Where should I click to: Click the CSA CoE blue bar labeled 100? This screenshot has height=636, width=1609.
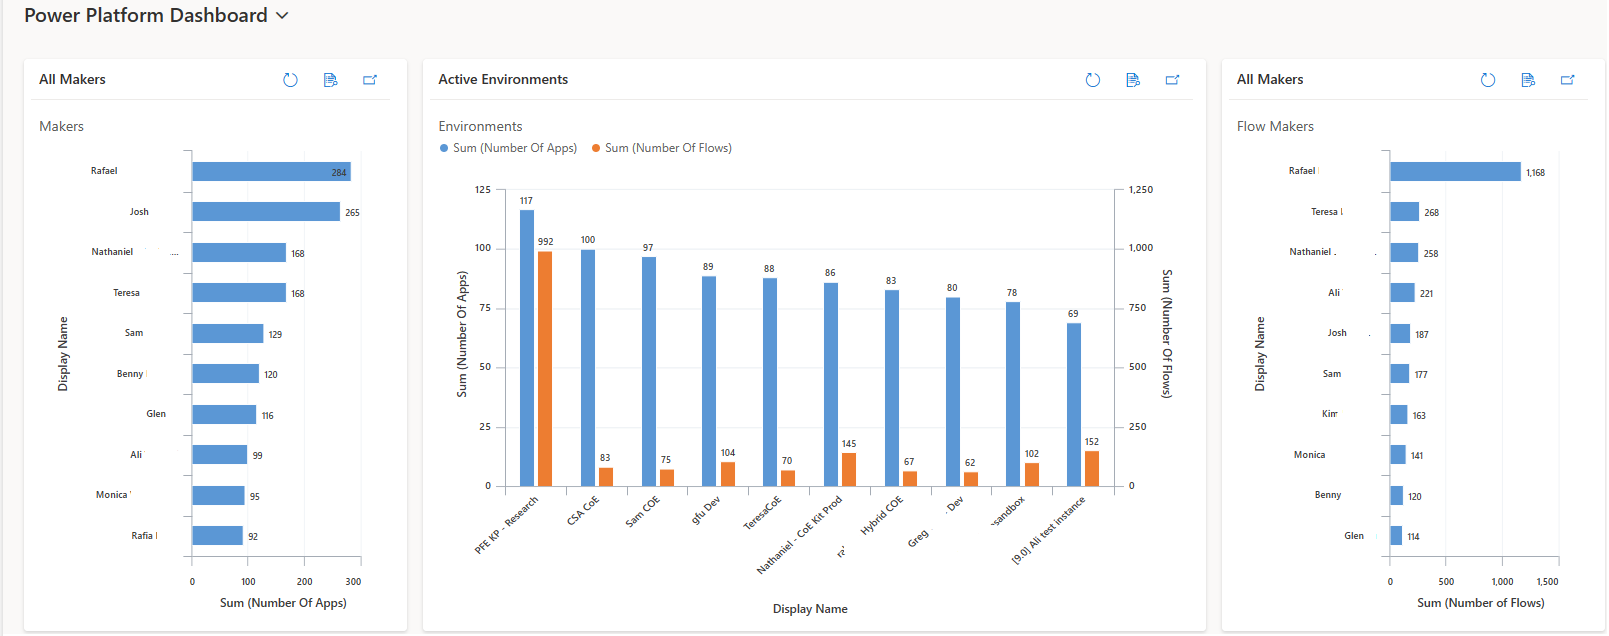tap(588, 368)
